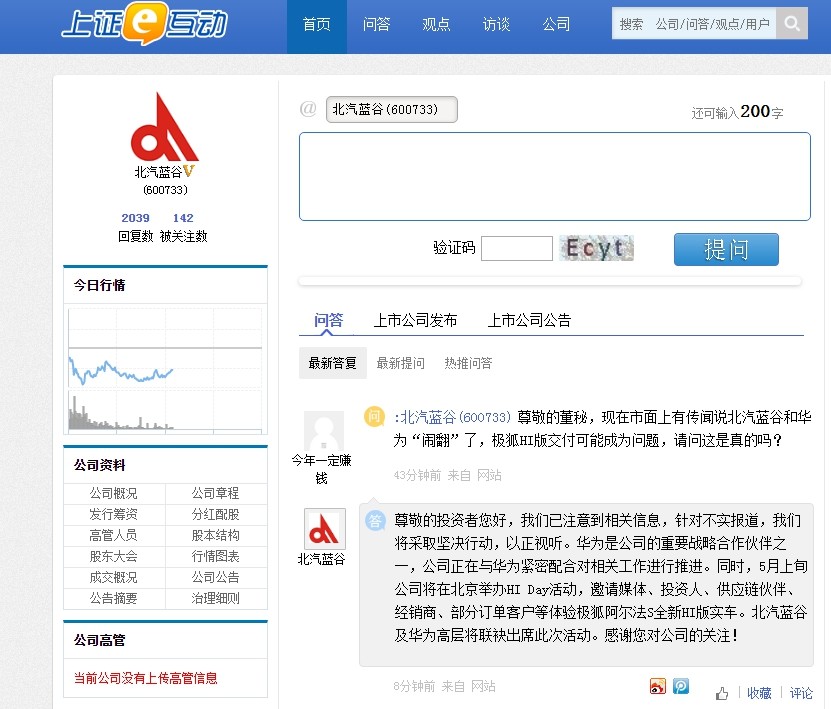Click 北汽蓝谷 V name under logo
This screenshot has width=831, height=709.
pyautogui.click(x=164, y=172)
